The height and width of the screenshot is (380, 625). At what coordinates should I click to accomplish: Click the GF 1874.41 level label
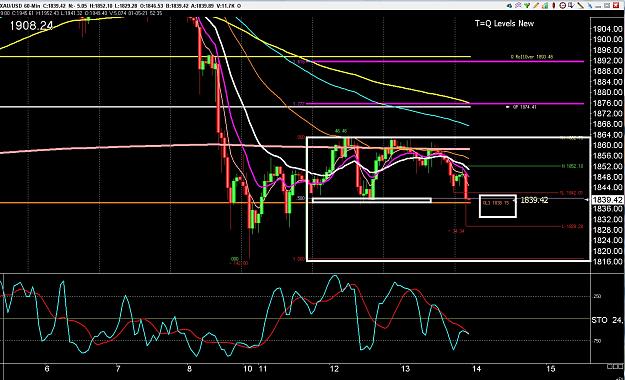[x=524, y=107]
